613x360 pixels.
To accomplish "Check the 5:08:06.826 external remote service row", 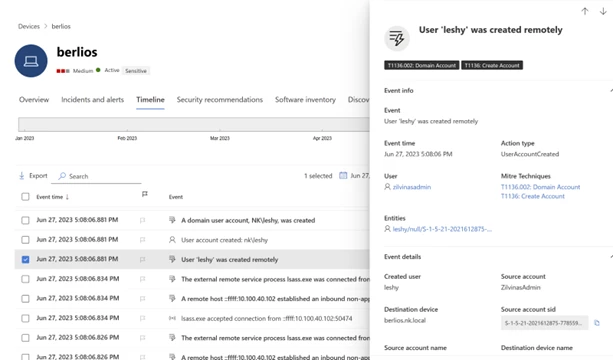I will [25, 338].
